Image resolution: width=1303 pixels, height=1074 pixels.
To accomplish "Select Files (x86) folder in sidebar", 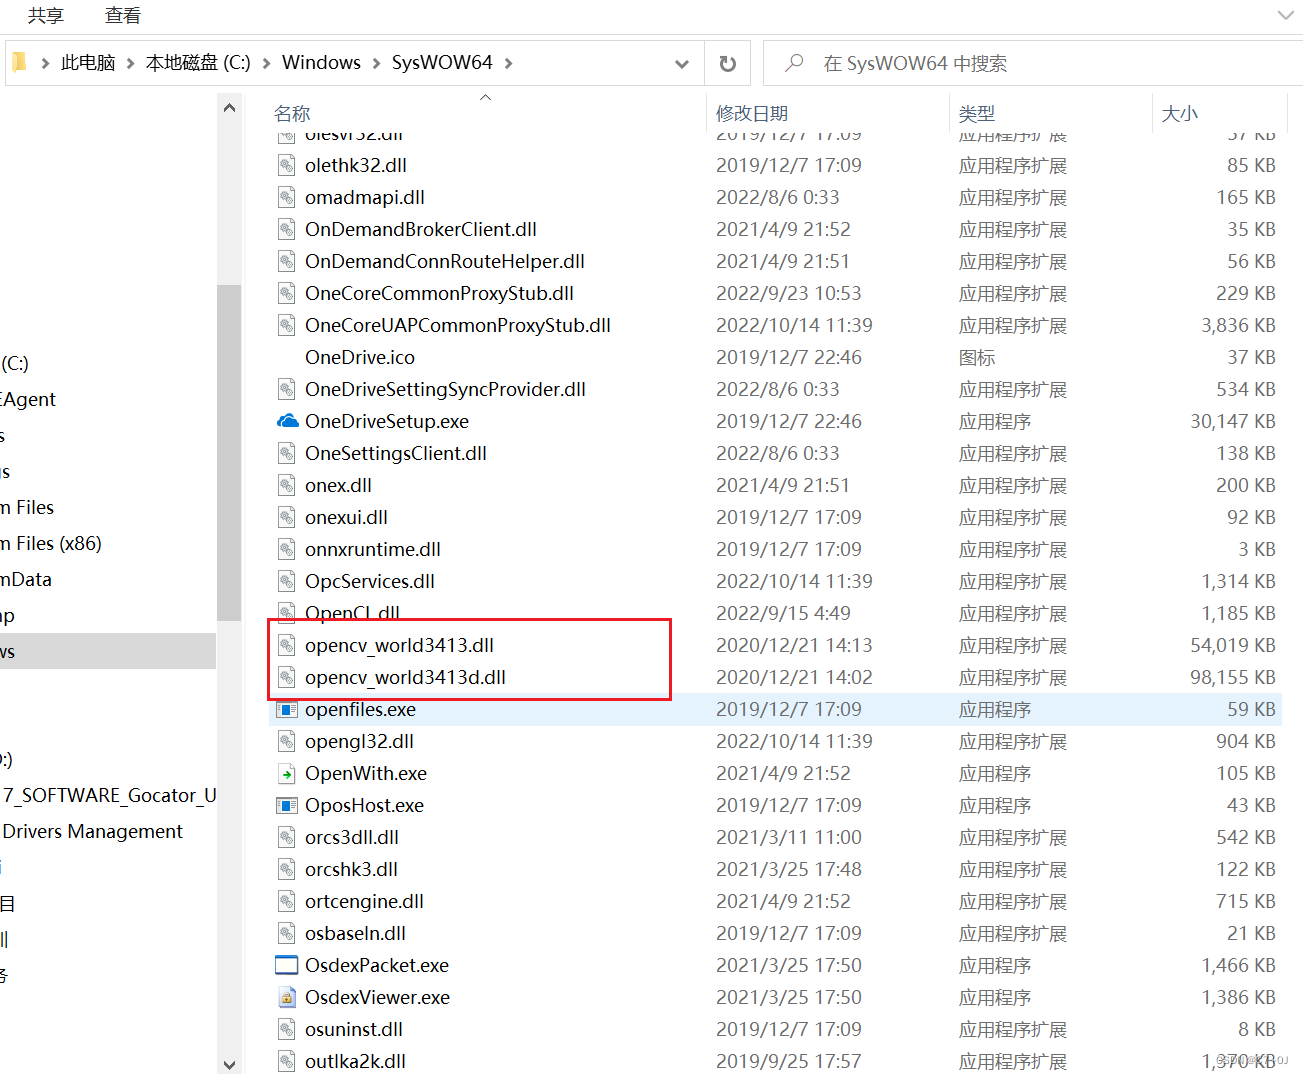I will pyautogui.click(x=51, y=543).
